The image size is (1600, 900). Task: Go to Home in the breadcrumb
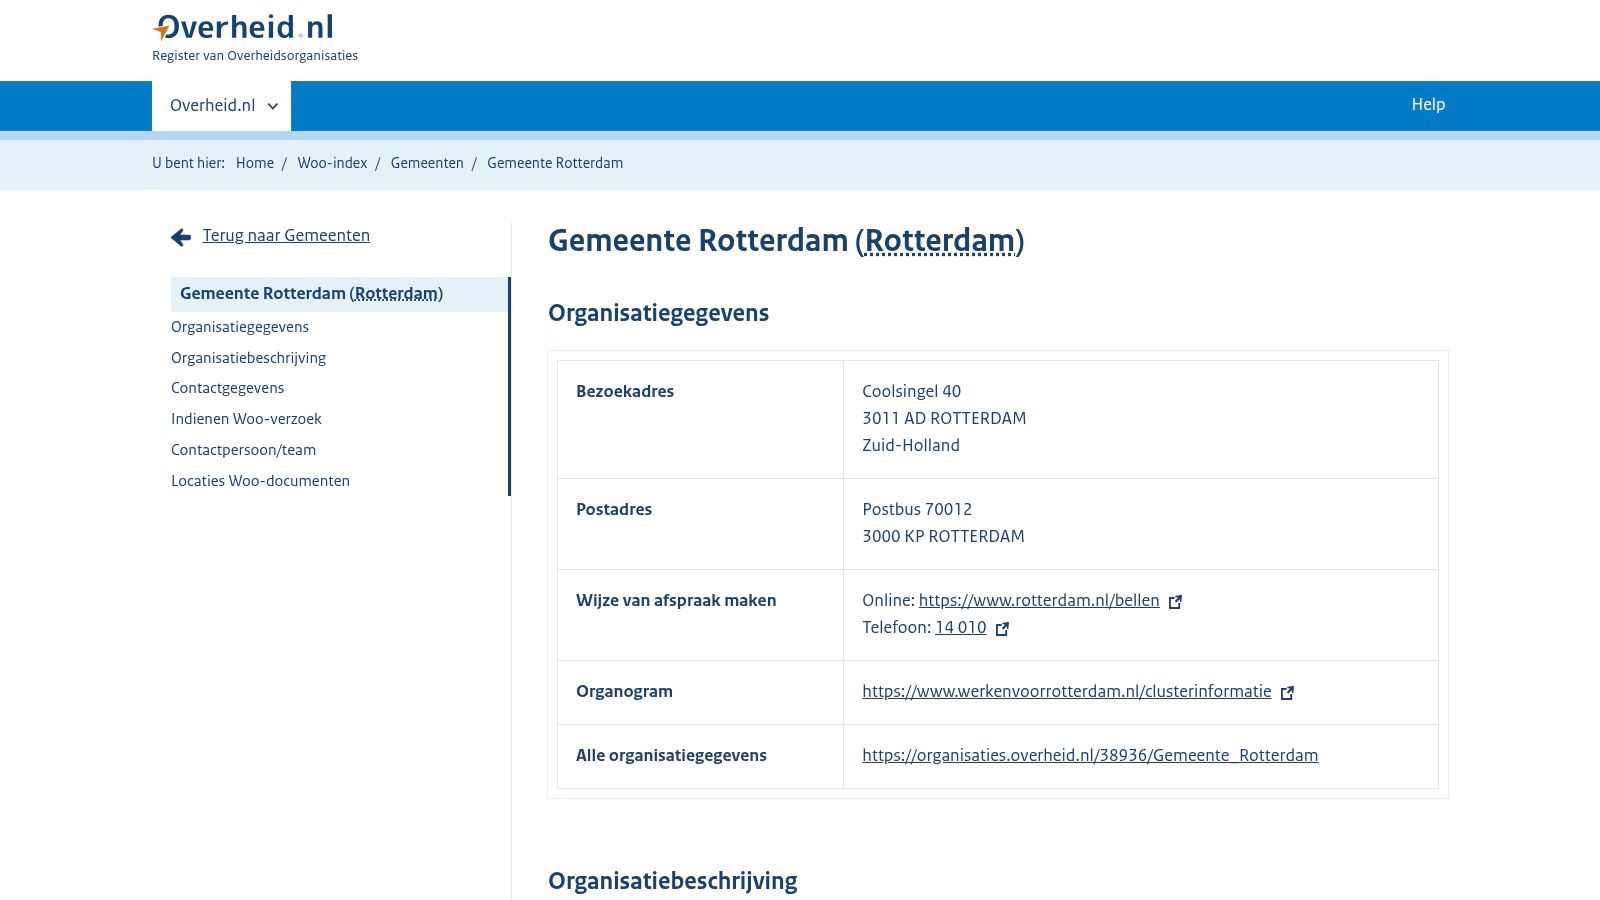click(255, 163)
